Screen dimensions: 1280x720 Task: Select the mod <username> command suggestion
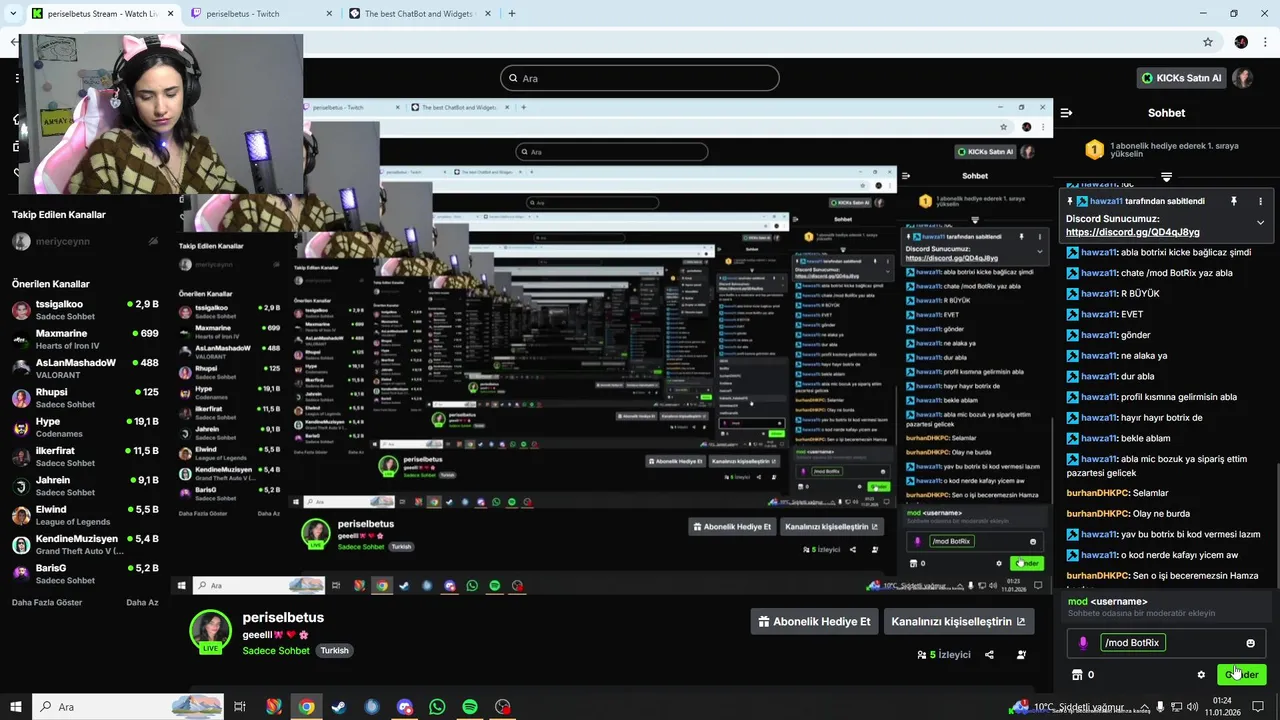tap(1166, 607)
